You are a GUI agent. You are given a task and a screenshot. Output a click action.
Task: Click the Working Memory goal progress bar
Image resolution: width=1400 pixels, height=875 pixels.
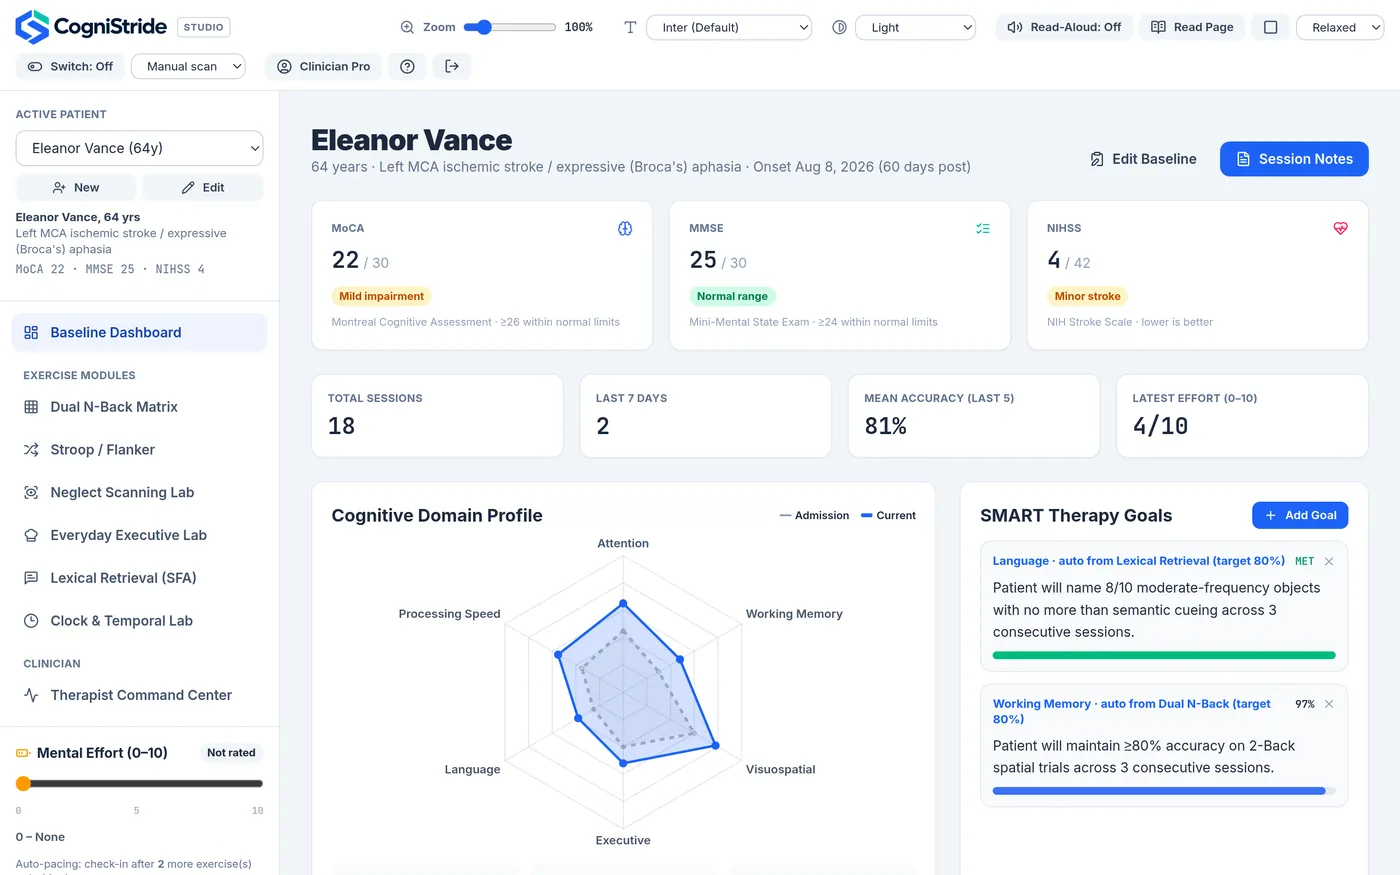[x=1164, y=791]
